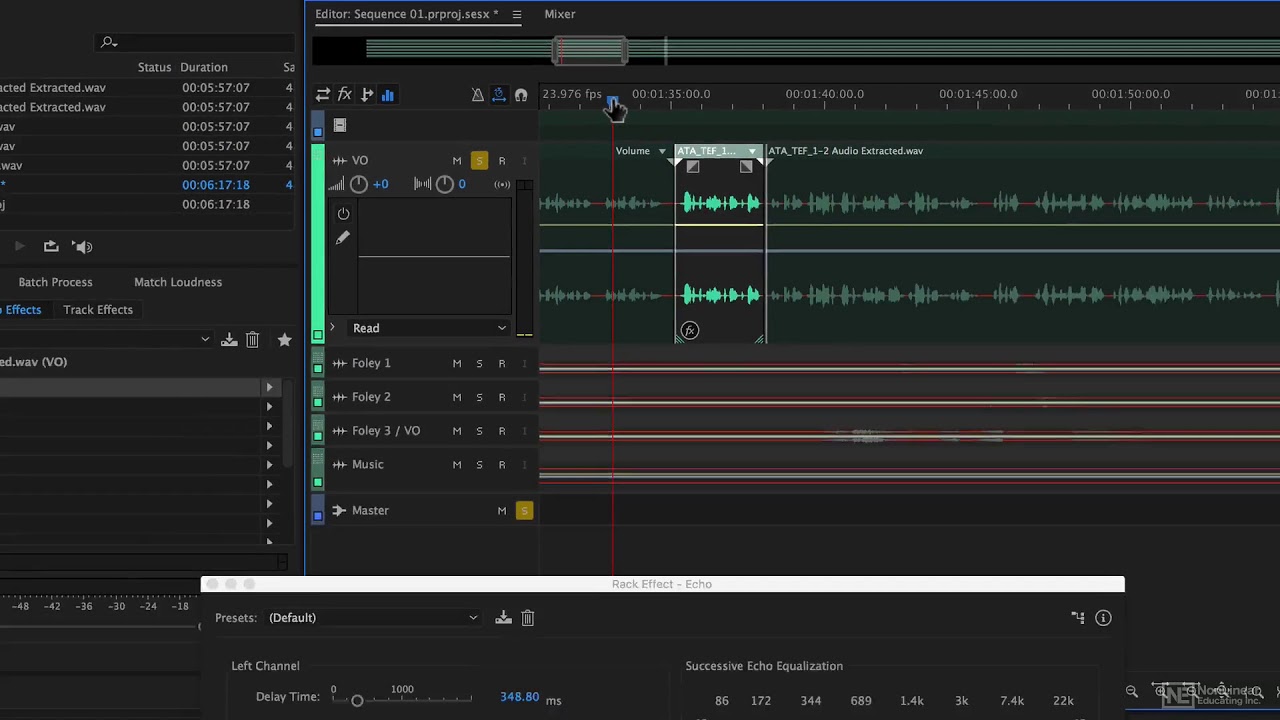This screenshot has width=1280, height=720.
Task: Save Echo preset with download icon
Action: point(503,618)
